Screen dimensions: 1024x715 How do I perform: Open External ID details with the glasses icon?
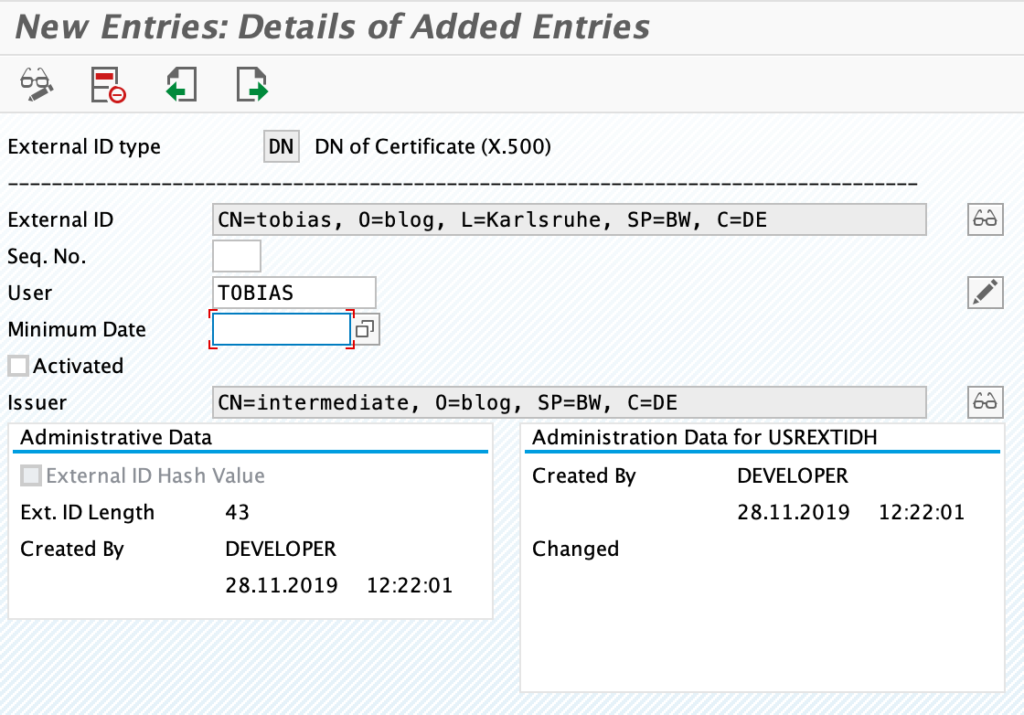pyautogui.click(x=984, y=219)
